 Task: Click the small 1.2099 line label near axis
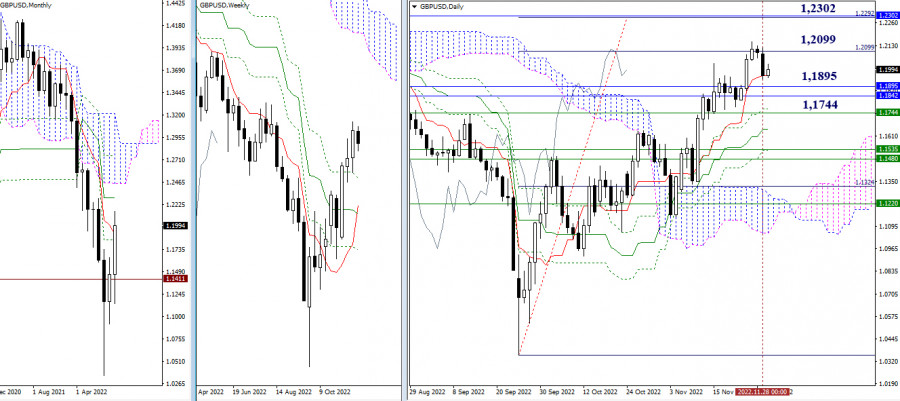tap(863, 48)
